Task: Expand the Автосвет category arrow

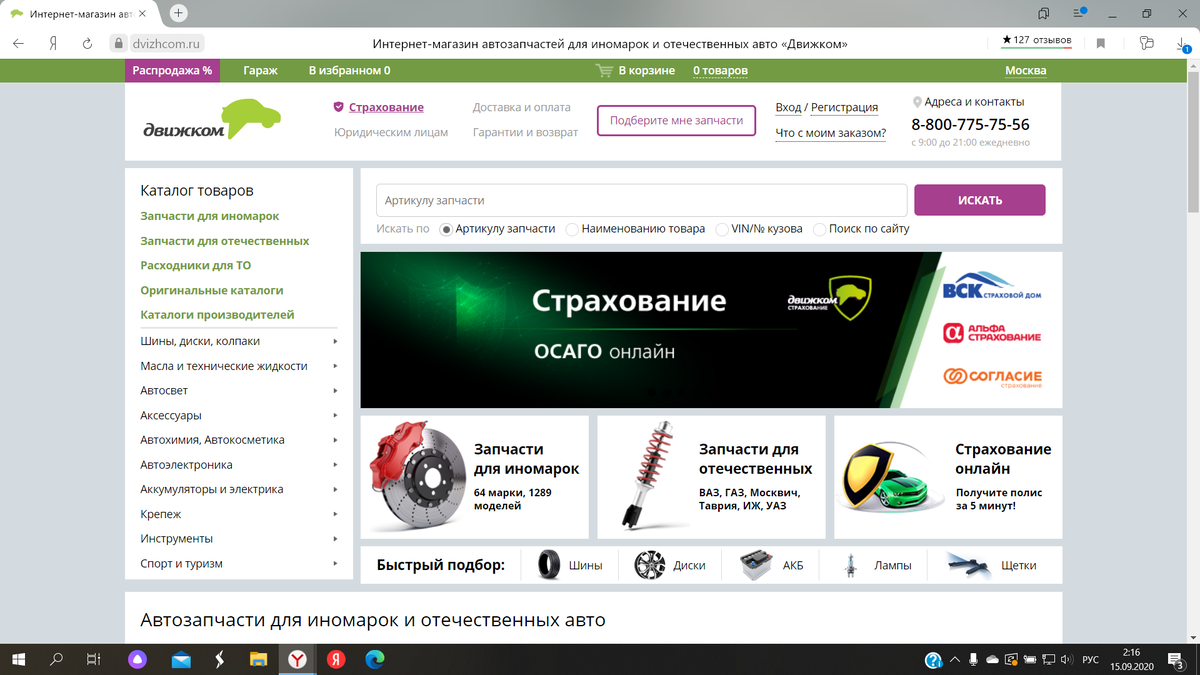Action: (335, 391)
